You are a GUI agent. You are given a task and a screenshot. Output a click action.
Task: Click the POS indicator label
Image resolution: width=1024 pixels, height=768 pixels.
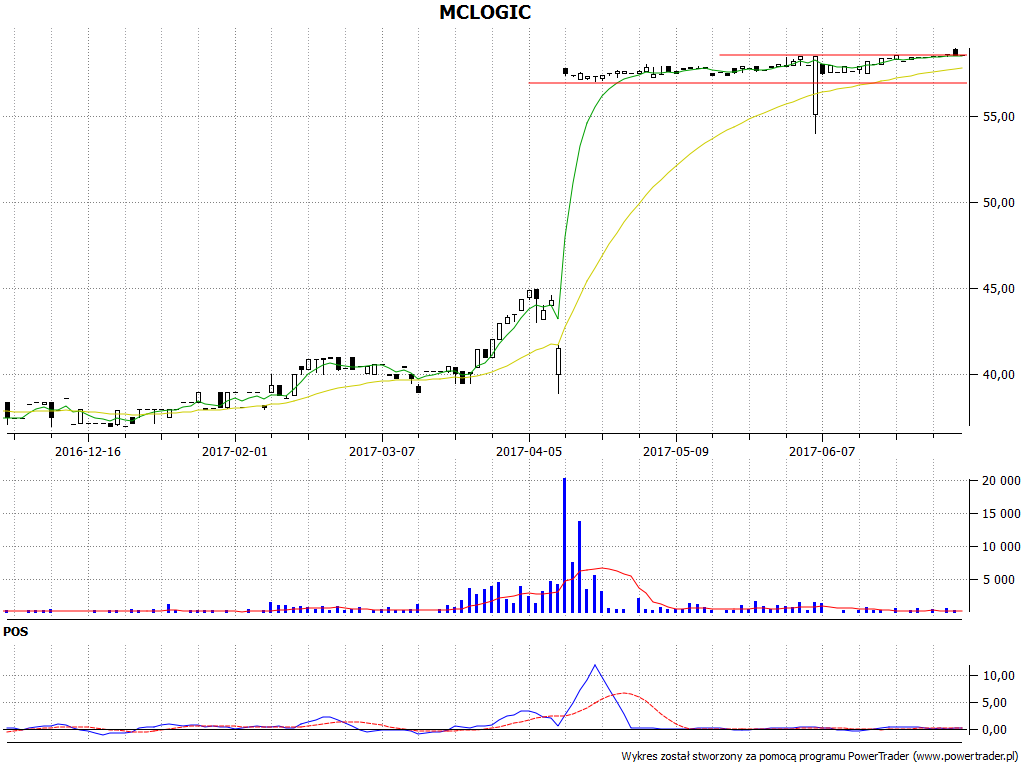tap(16, 632)
